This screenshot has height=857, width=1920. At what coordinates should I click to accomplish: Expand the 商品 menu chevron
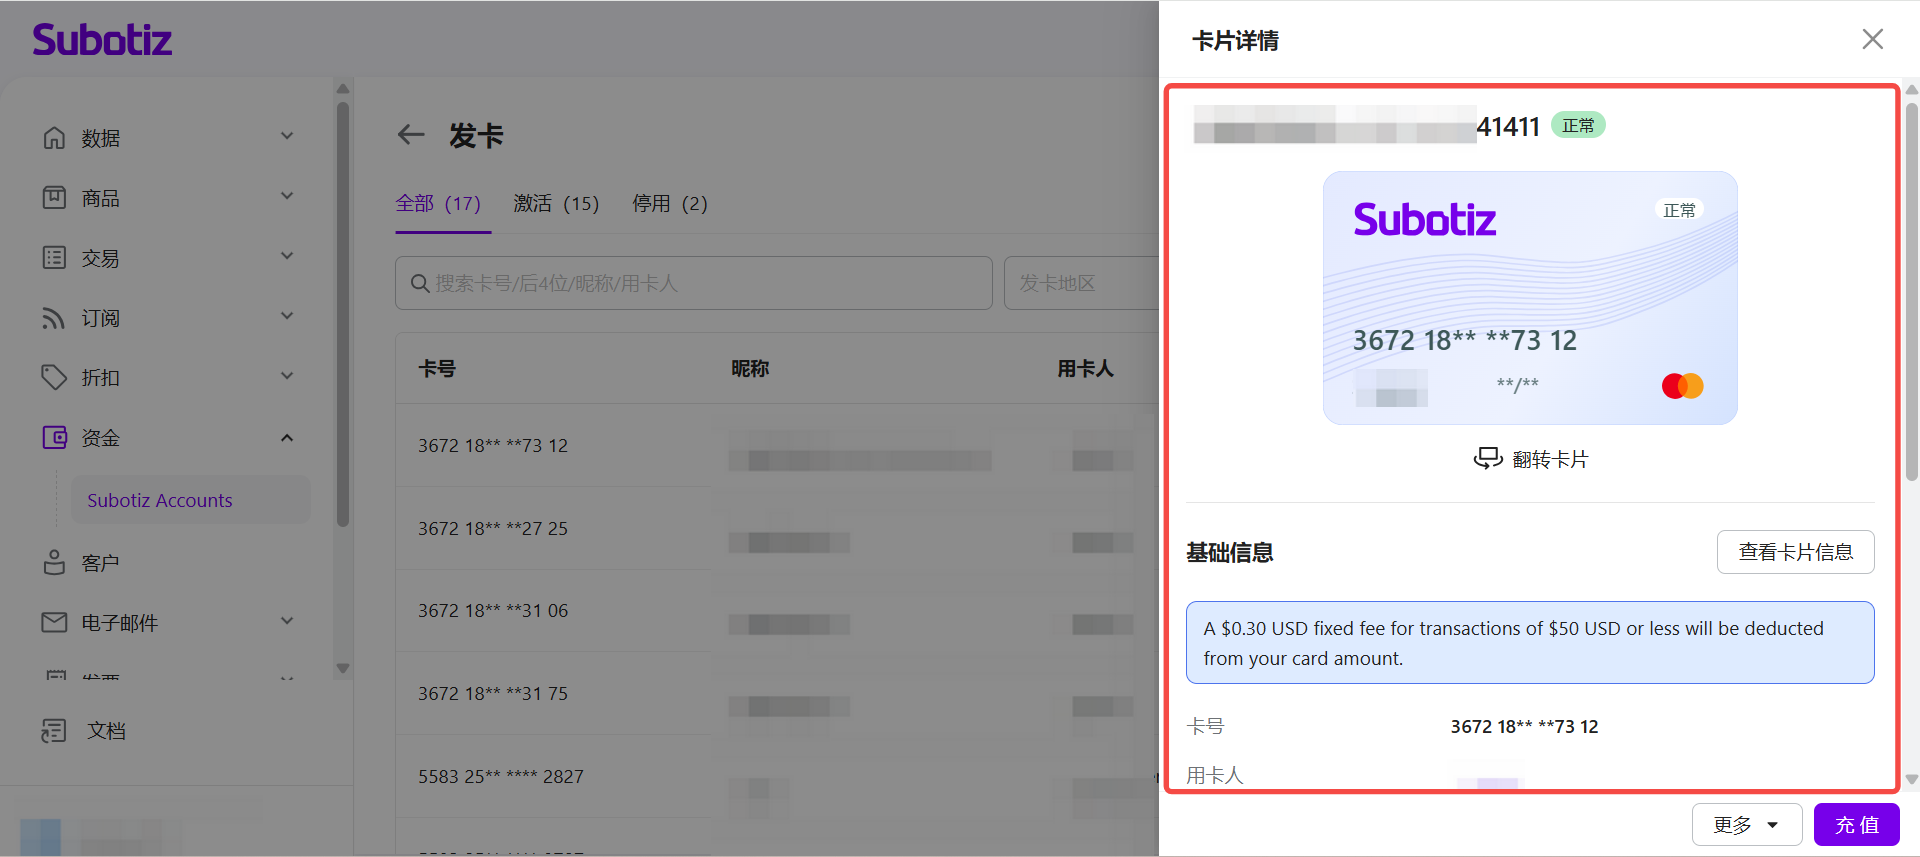click(x=287, y=196)
